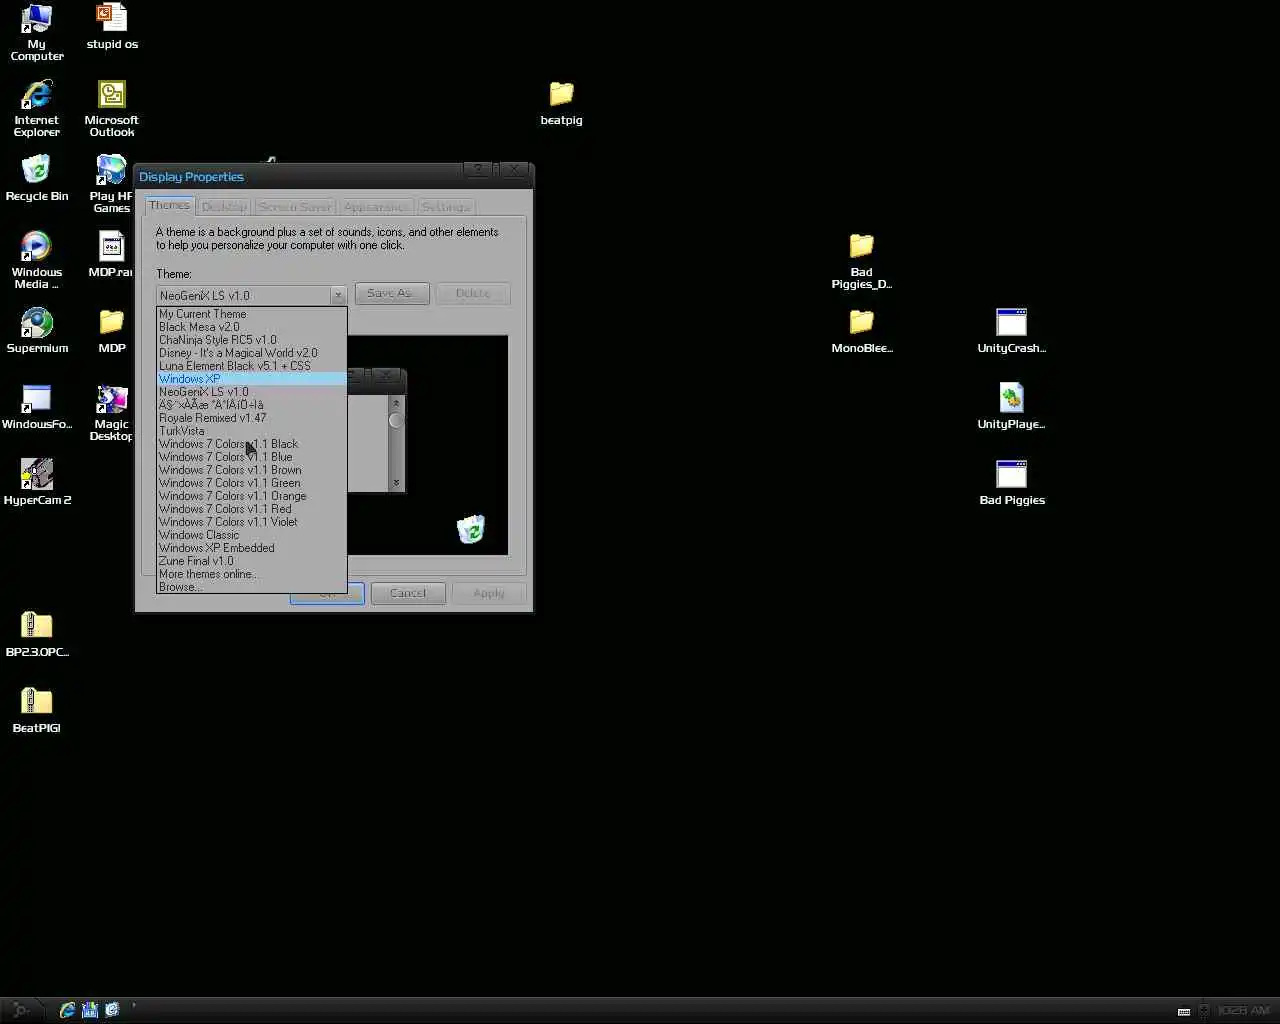The width and height of the screenshot is (1280, 1024).
Task: Pick 'Windows 7 Colors v1.1 Green'
Action: pos(252,483)
